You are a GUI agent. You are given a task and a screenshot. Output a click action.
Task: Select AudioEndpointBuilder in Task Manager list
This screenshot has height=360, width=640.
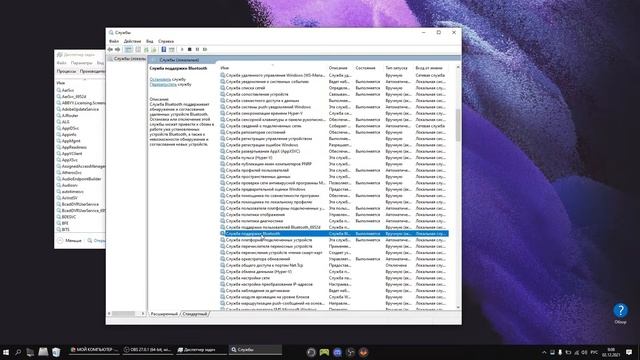click(80, 179)
